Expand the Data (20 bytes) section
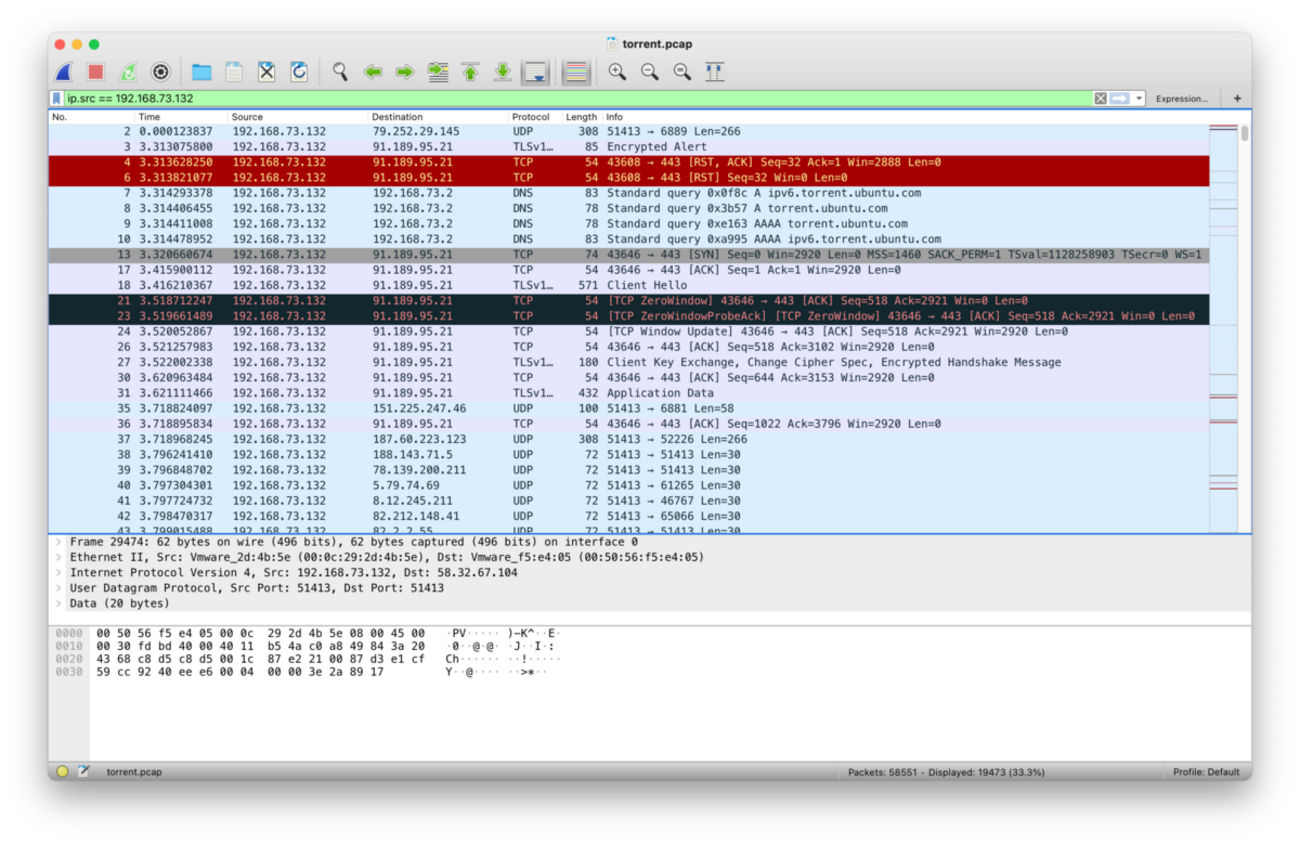The height and width of the screenshot is (844, 1300). (x=59, y=604)
